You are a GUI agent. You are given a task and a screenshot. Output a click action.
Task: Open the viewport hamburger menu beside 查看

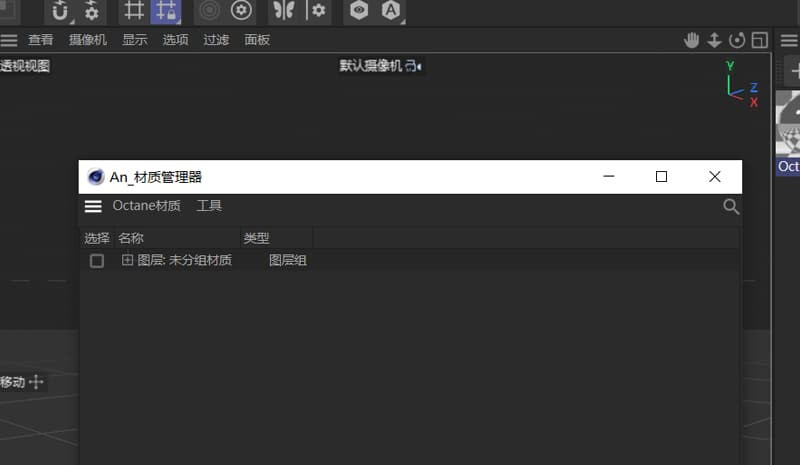click(x=9, y=40)
